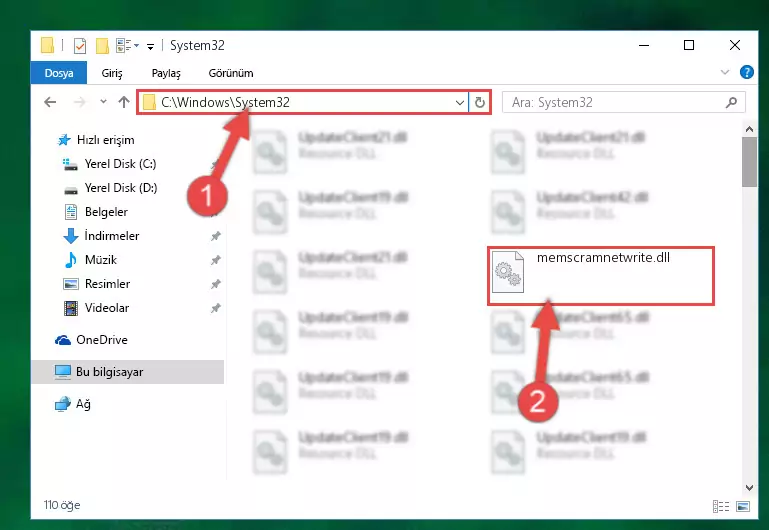Click the scrollbar up arrow

coord(749,129)
